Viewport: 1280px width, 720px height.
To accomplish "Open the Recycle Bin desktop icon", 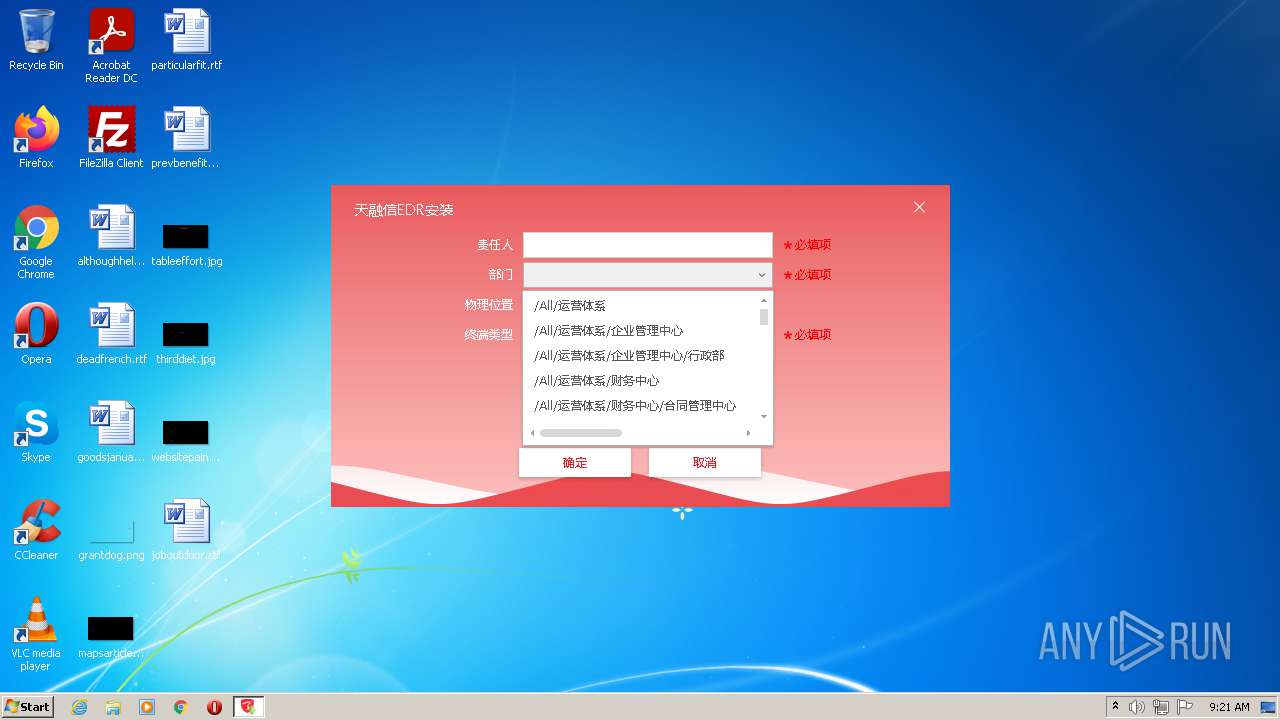I will [x=36, y=40].
